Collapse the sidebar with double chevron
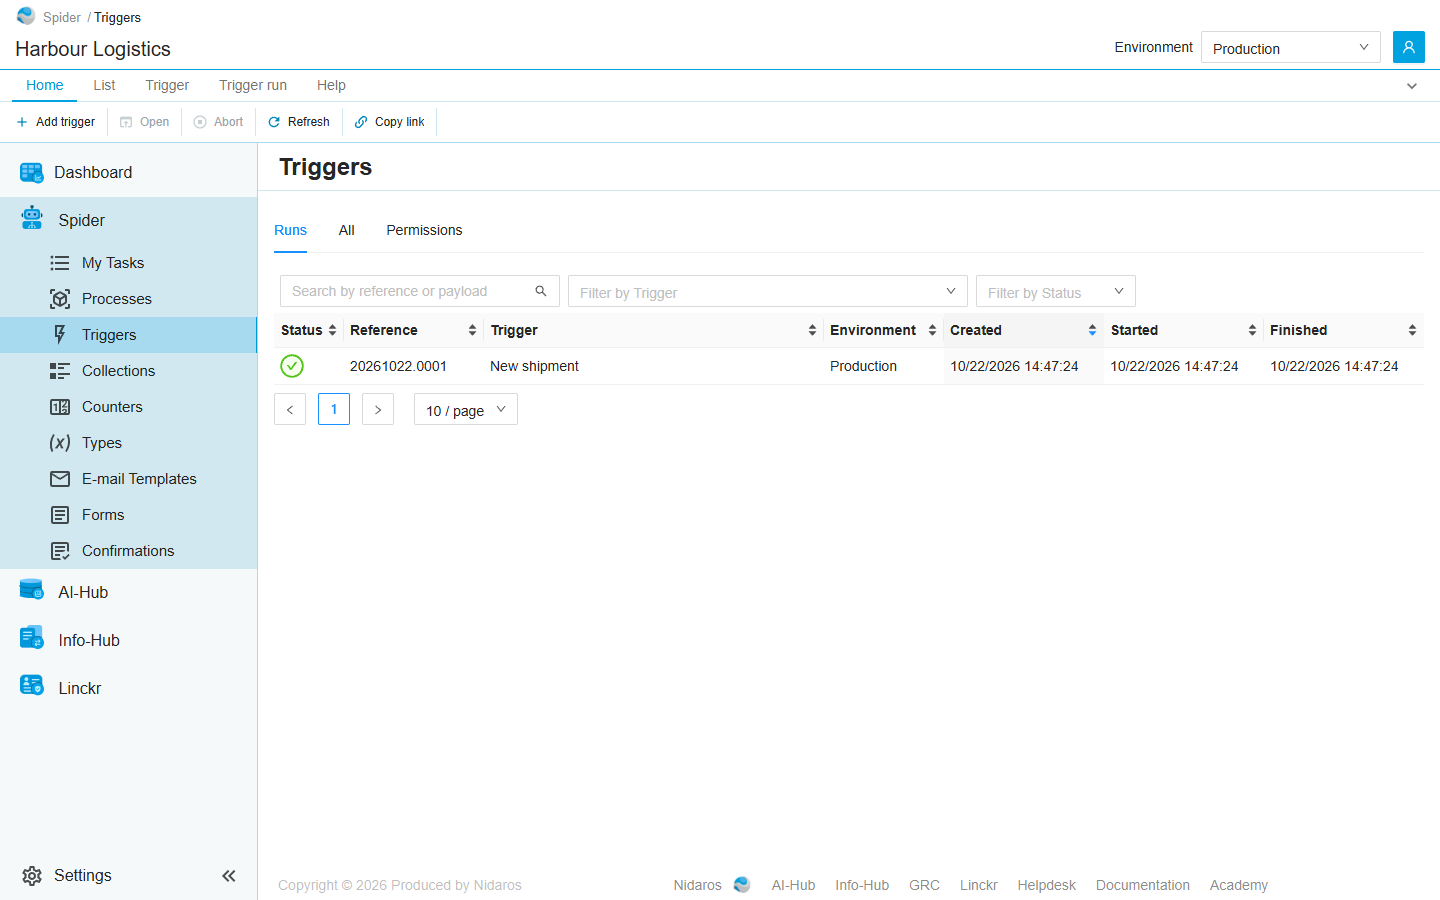The width and height of the screenshot is (1440, 900). (229, 876)
